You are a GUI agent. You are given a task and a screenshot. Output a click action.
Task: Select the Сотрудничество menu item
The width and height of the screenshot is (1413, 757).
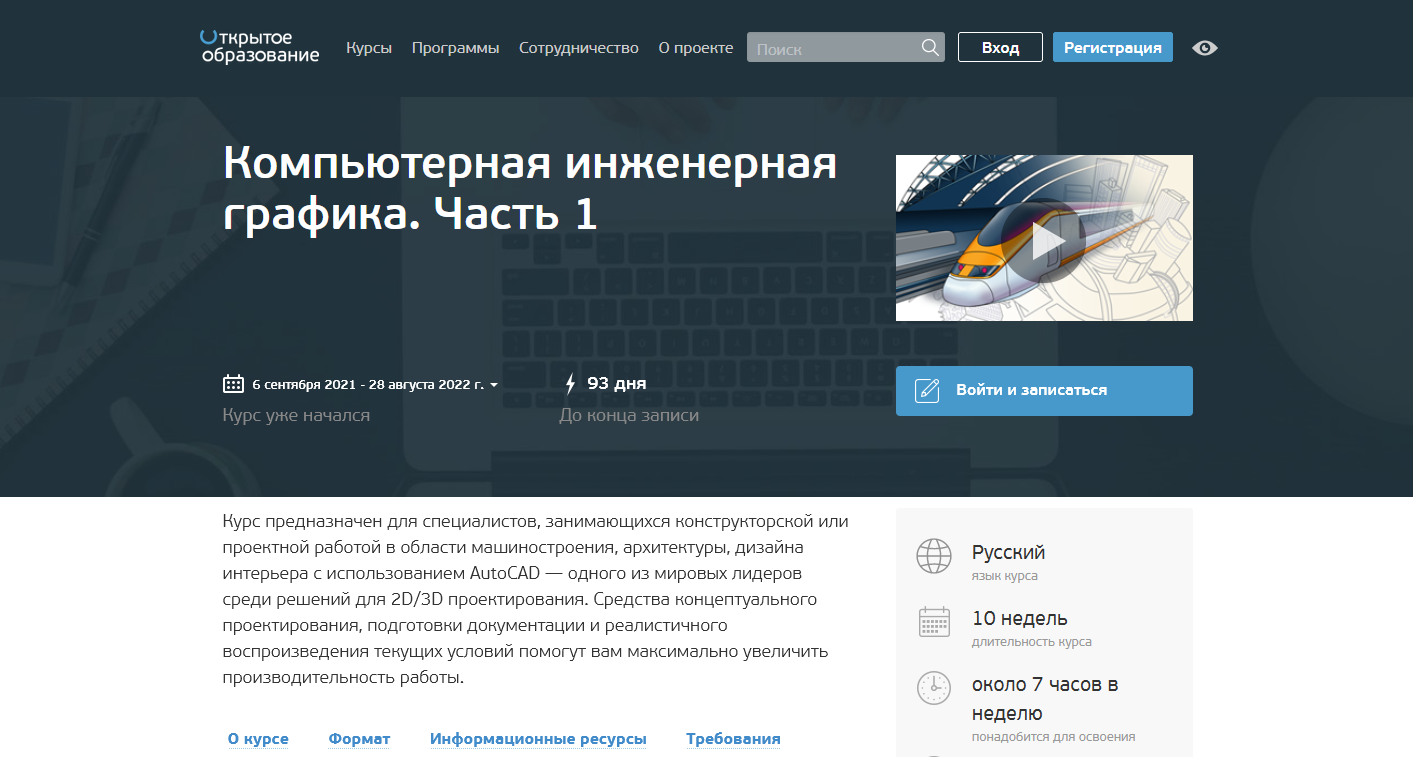(x=579, y=47)
